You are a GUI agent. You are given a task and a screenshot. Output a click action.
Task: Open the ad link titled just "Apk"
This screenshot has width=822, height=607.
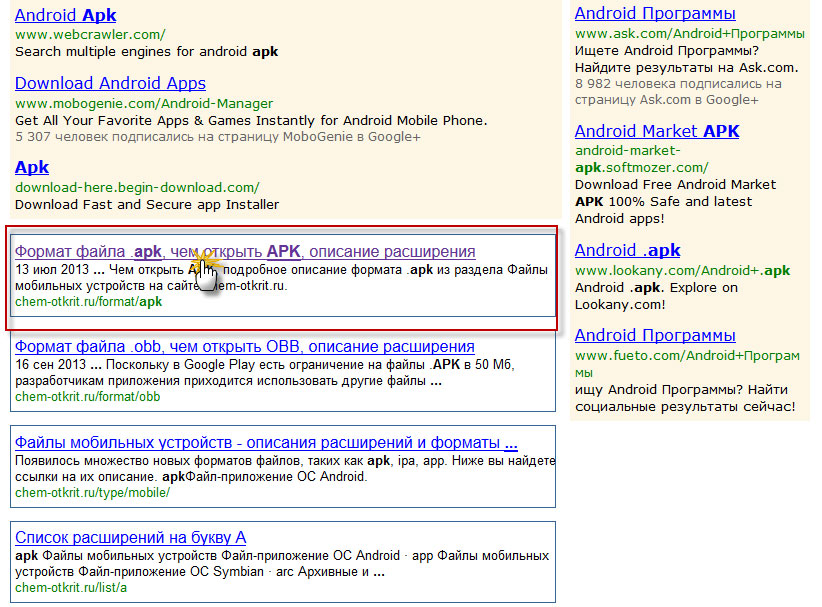(32, 168)
